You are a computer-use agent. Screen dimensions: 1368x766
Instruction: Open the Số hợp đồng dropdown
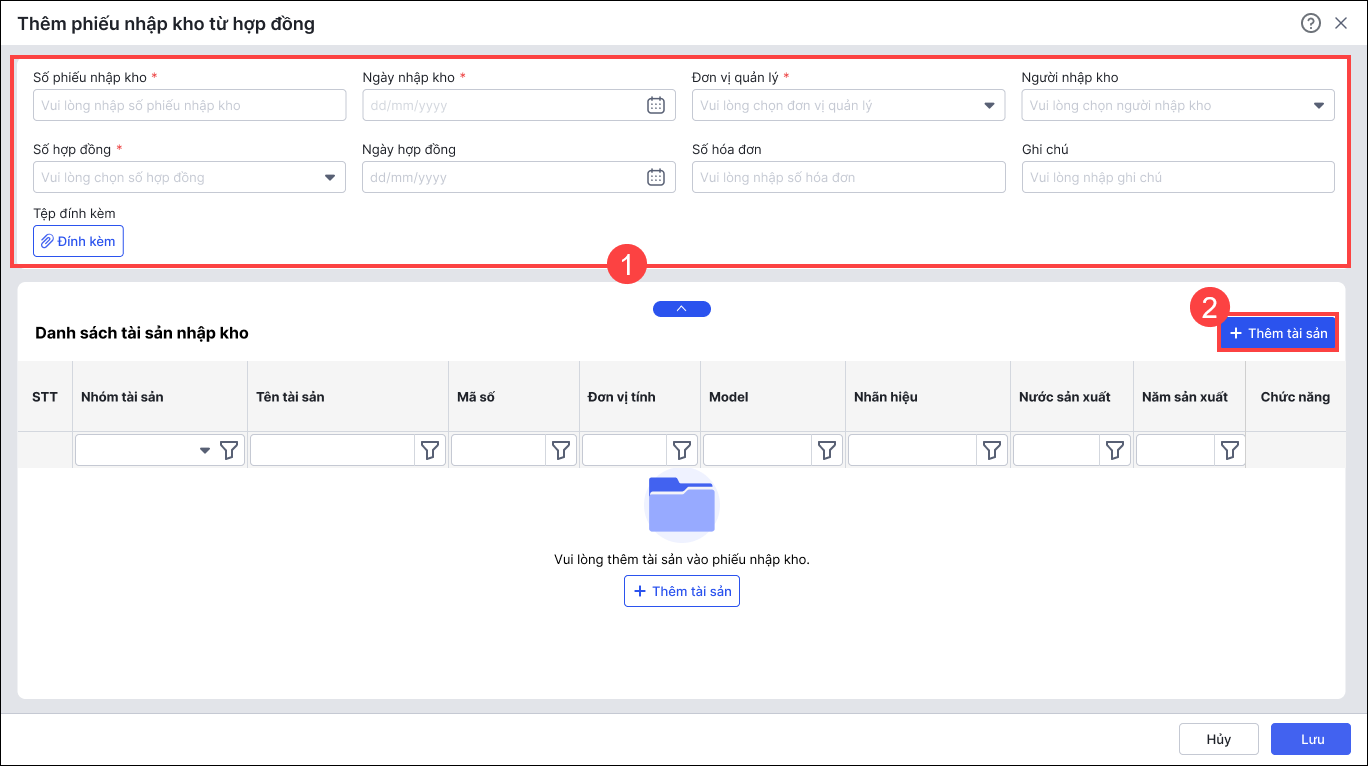click(x=329, y=177)
